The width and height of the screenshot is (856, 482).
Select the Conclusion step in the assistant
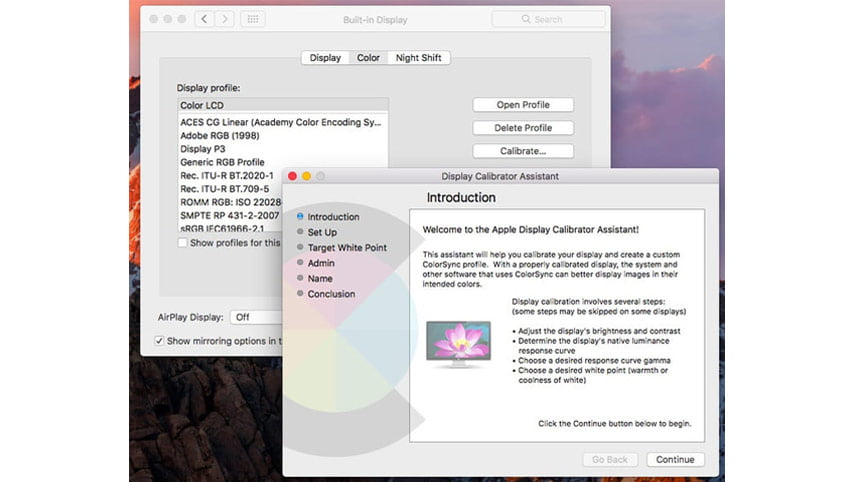(x=325, y=294)
